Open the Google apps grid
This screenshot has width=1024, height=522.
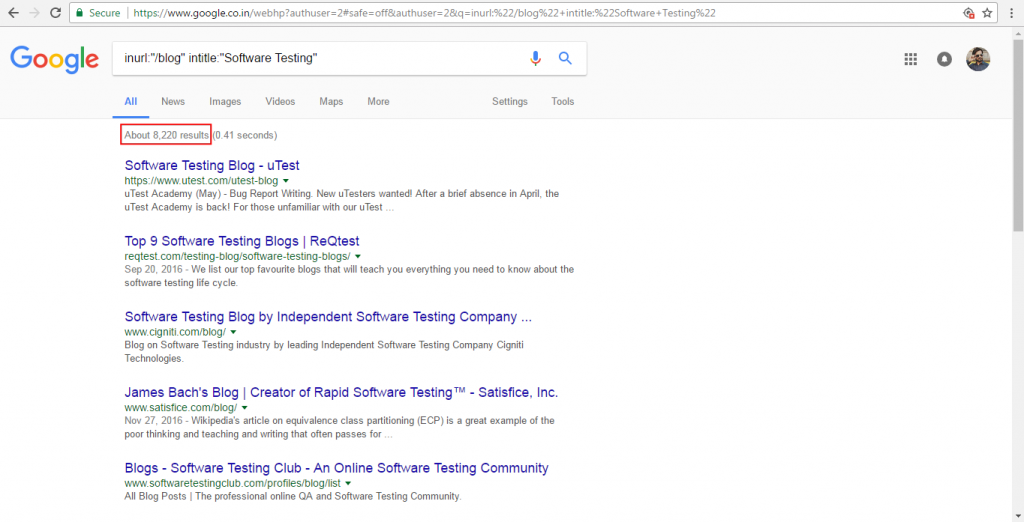click(910, 59)
